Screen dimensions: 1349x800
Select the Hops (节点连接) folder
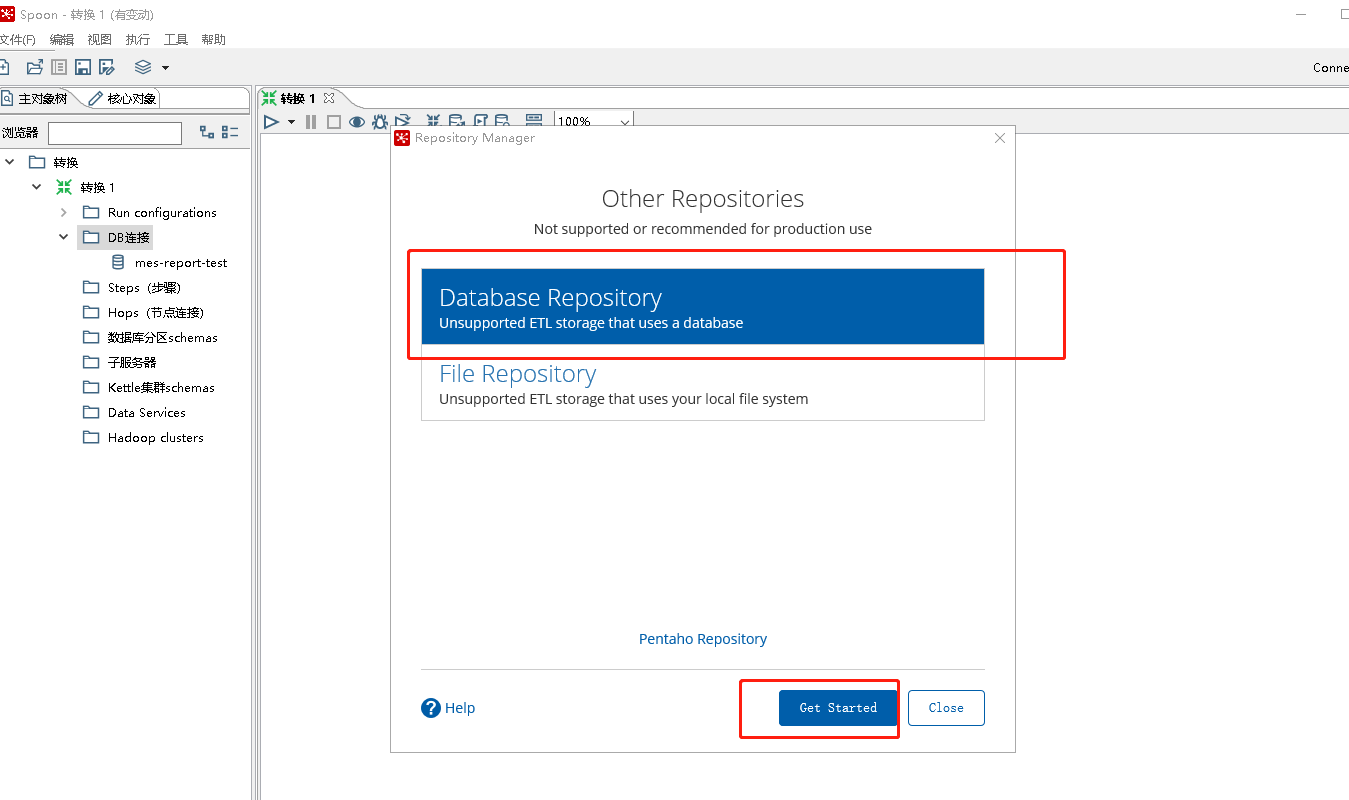point(156,312)
